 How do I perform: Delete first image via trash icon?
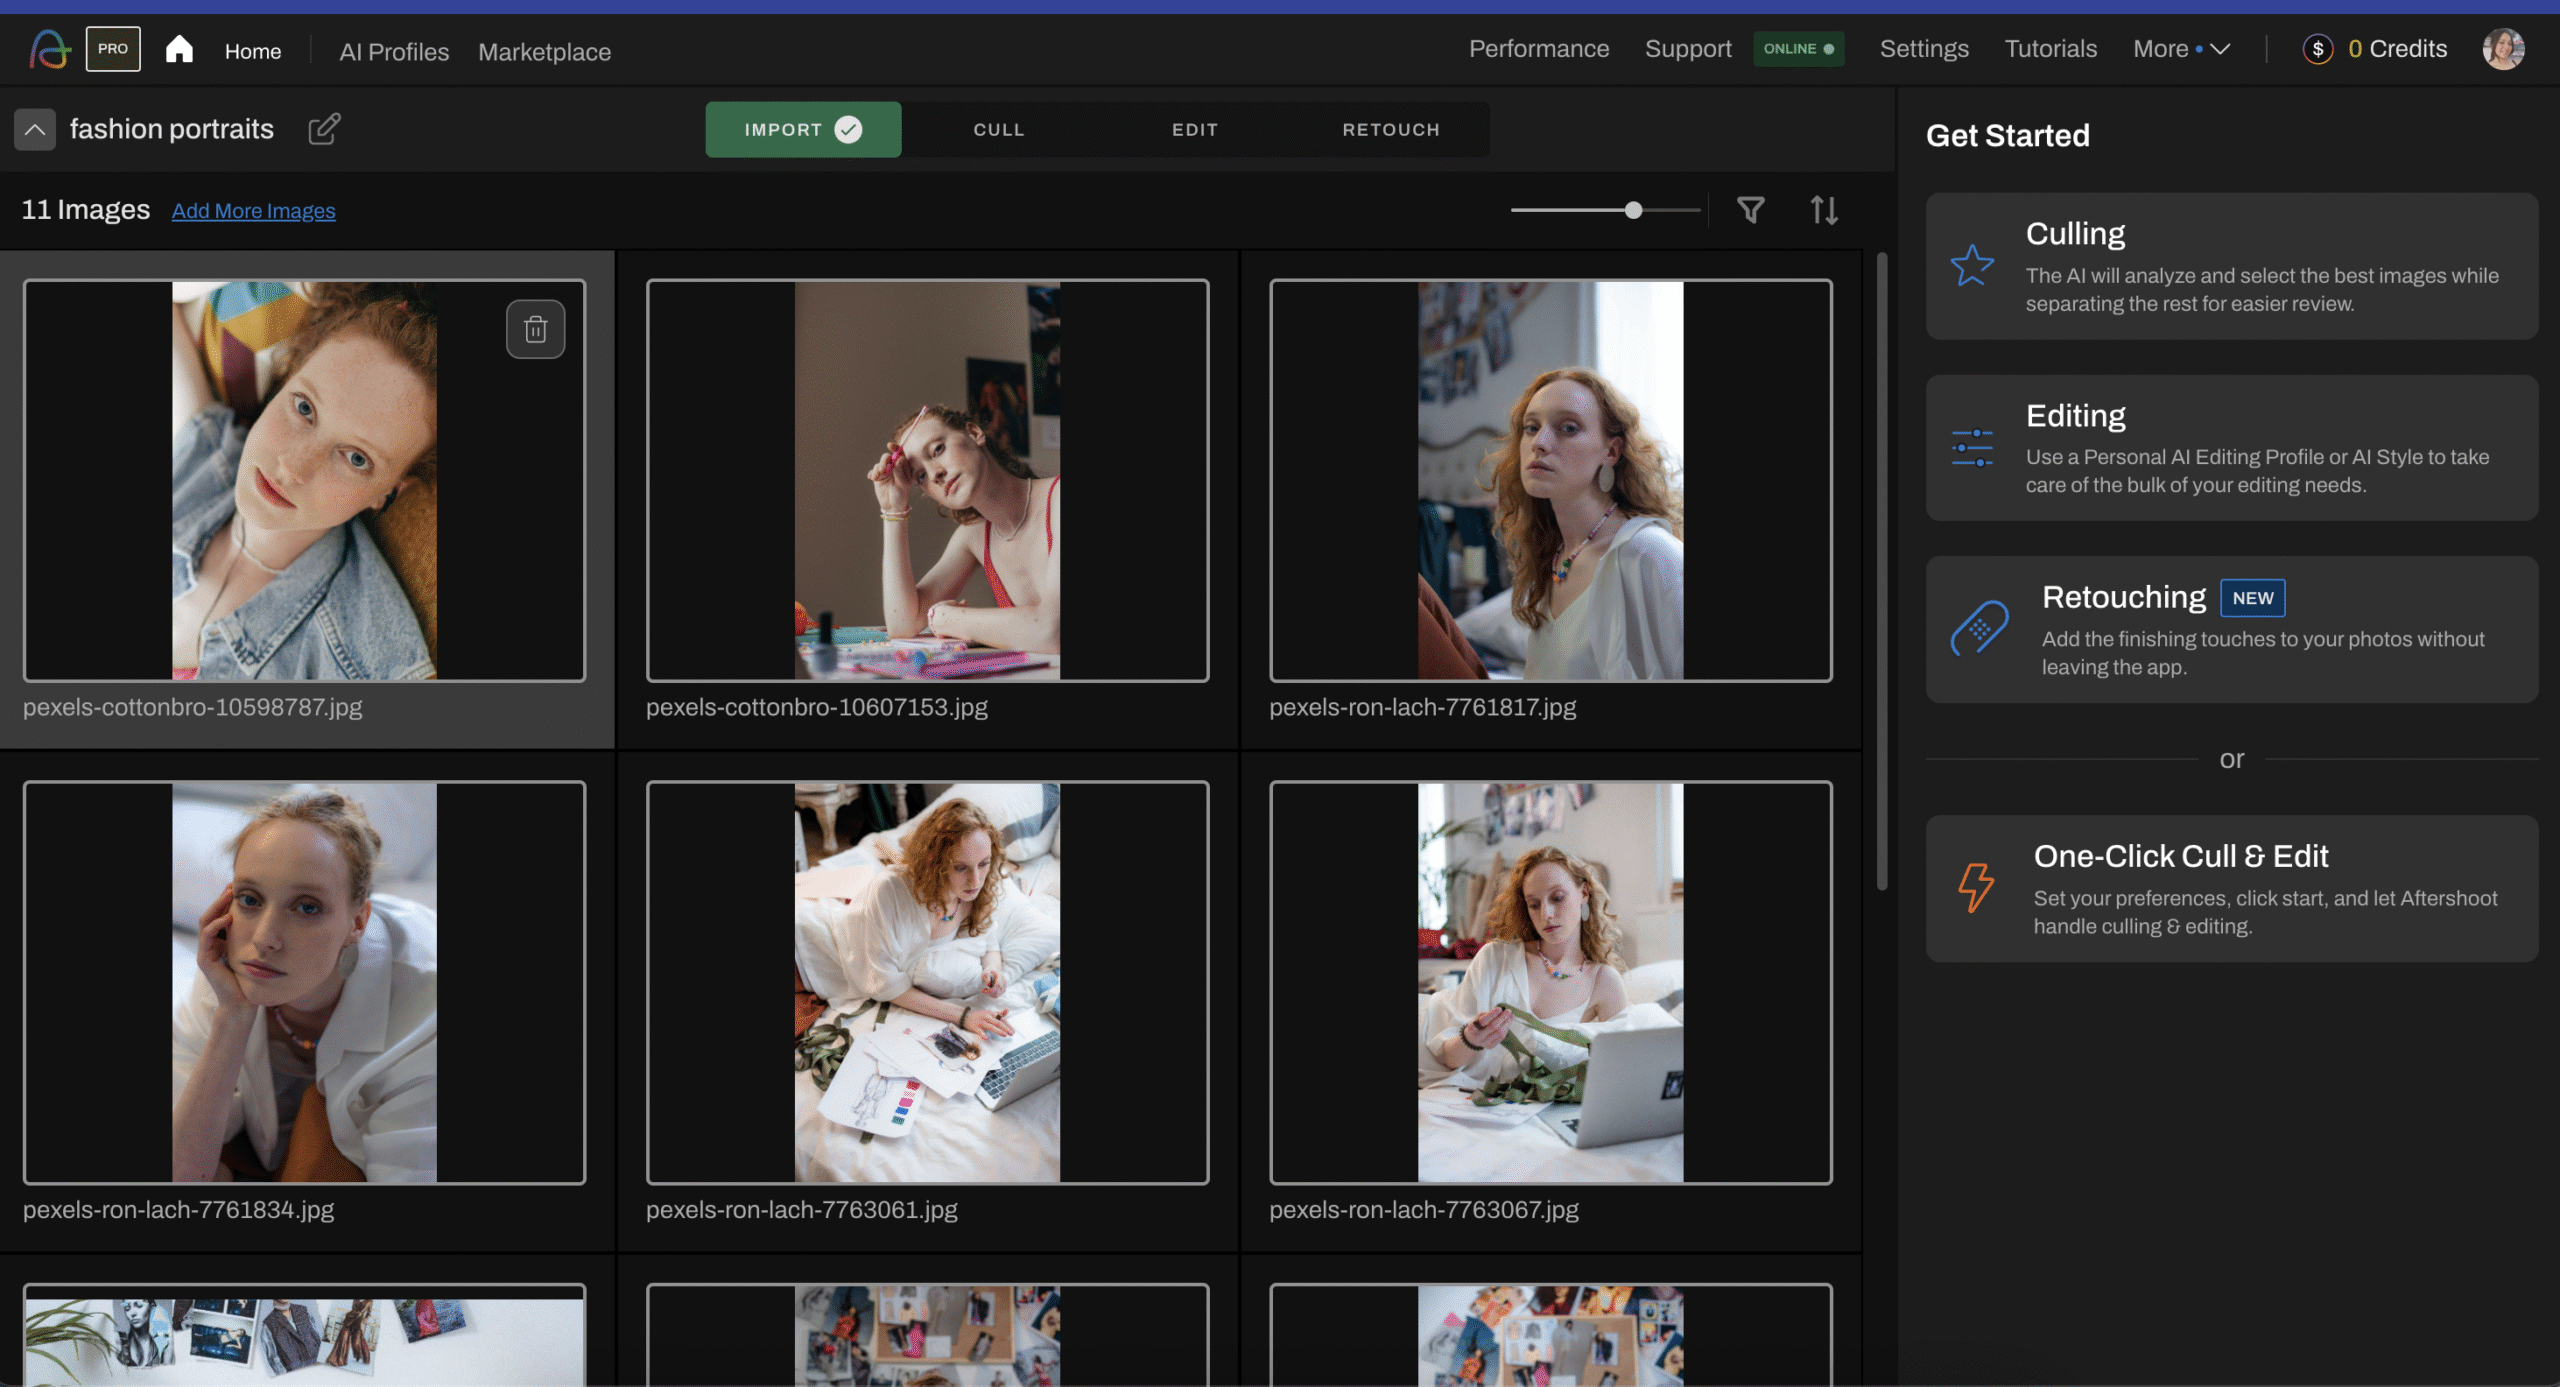click(x=535, y=329)
